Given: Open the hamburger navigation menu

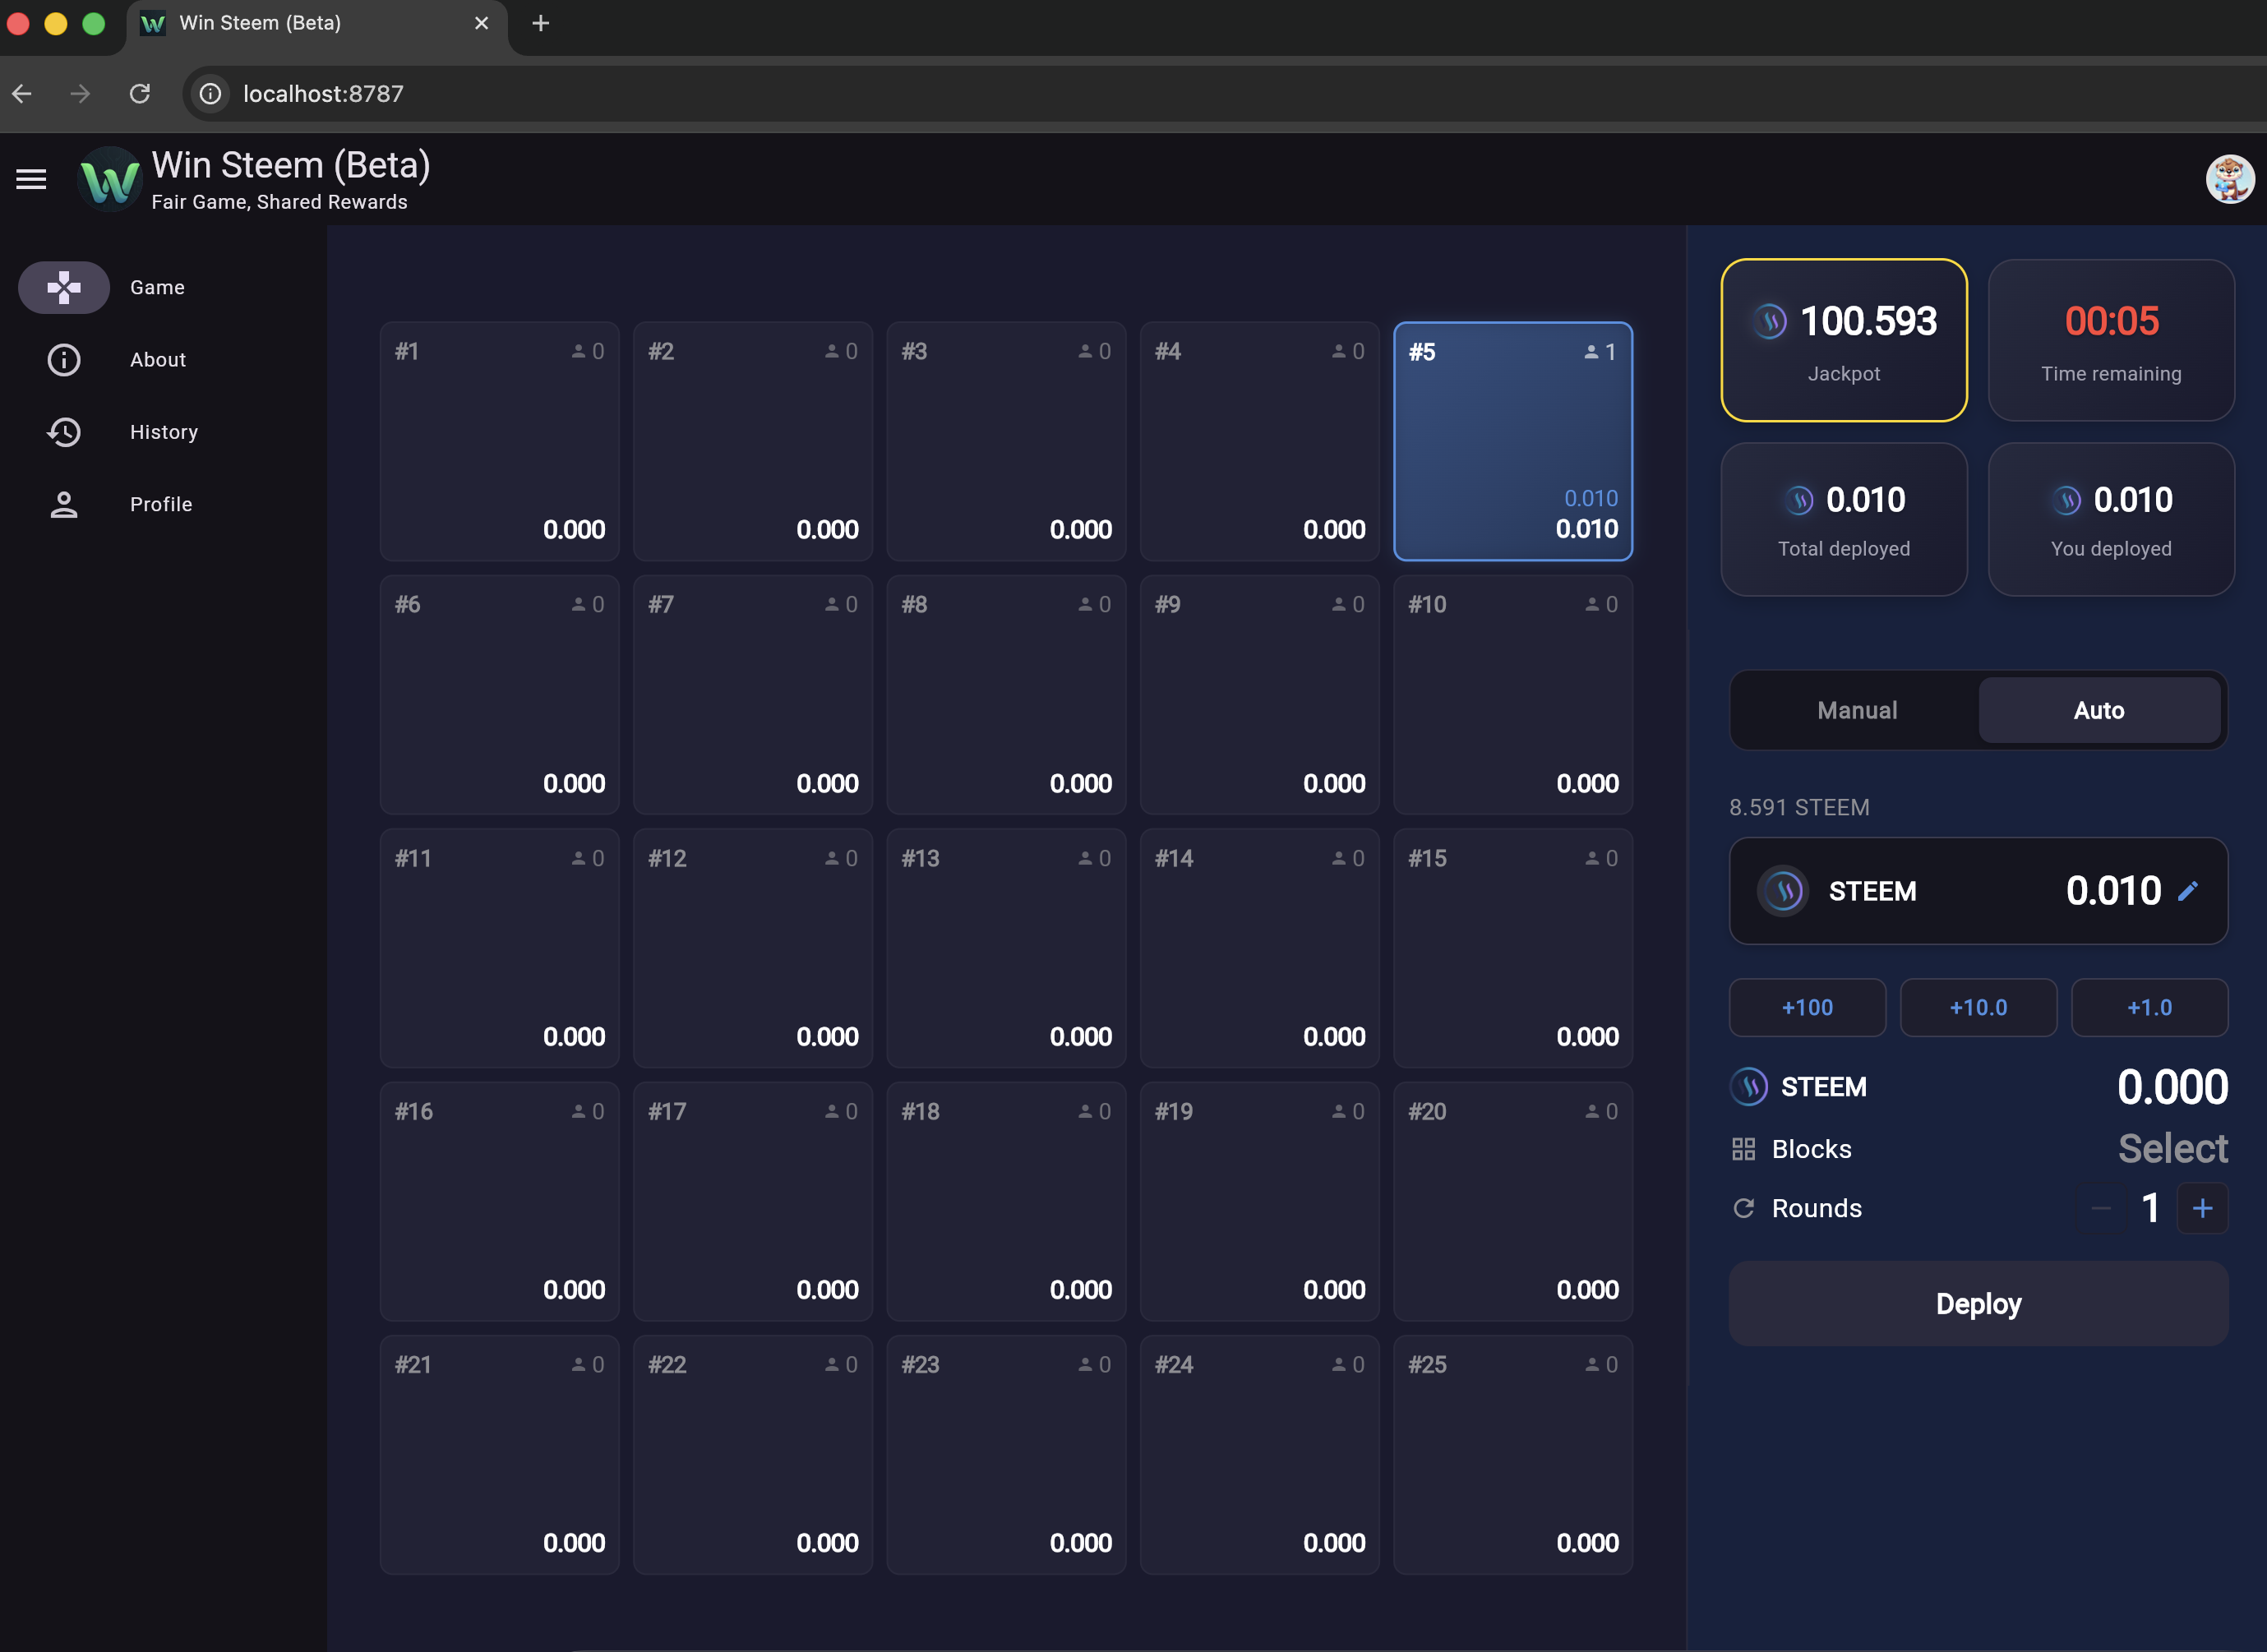Looking at the screenshot, I should point(31,179).
